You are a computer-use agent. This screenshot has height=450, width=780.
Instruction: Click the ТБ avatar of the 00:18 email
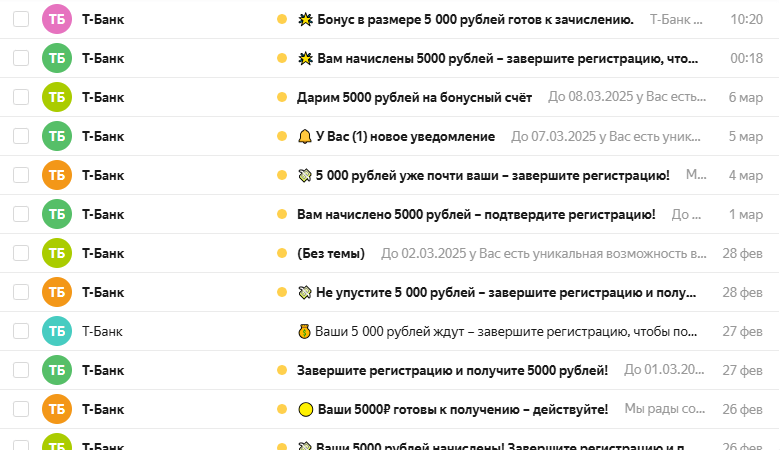point(57,58)
